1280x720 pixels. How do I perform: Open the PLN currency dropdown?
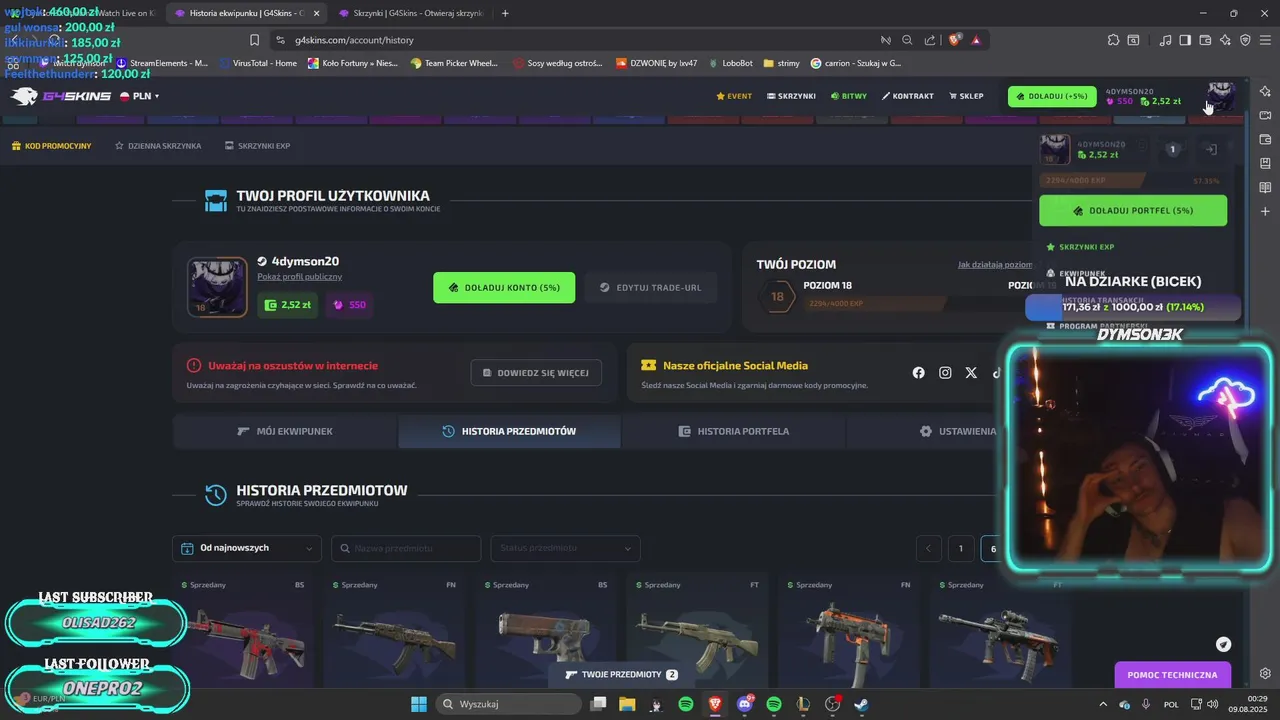click(x=140, y=96)
